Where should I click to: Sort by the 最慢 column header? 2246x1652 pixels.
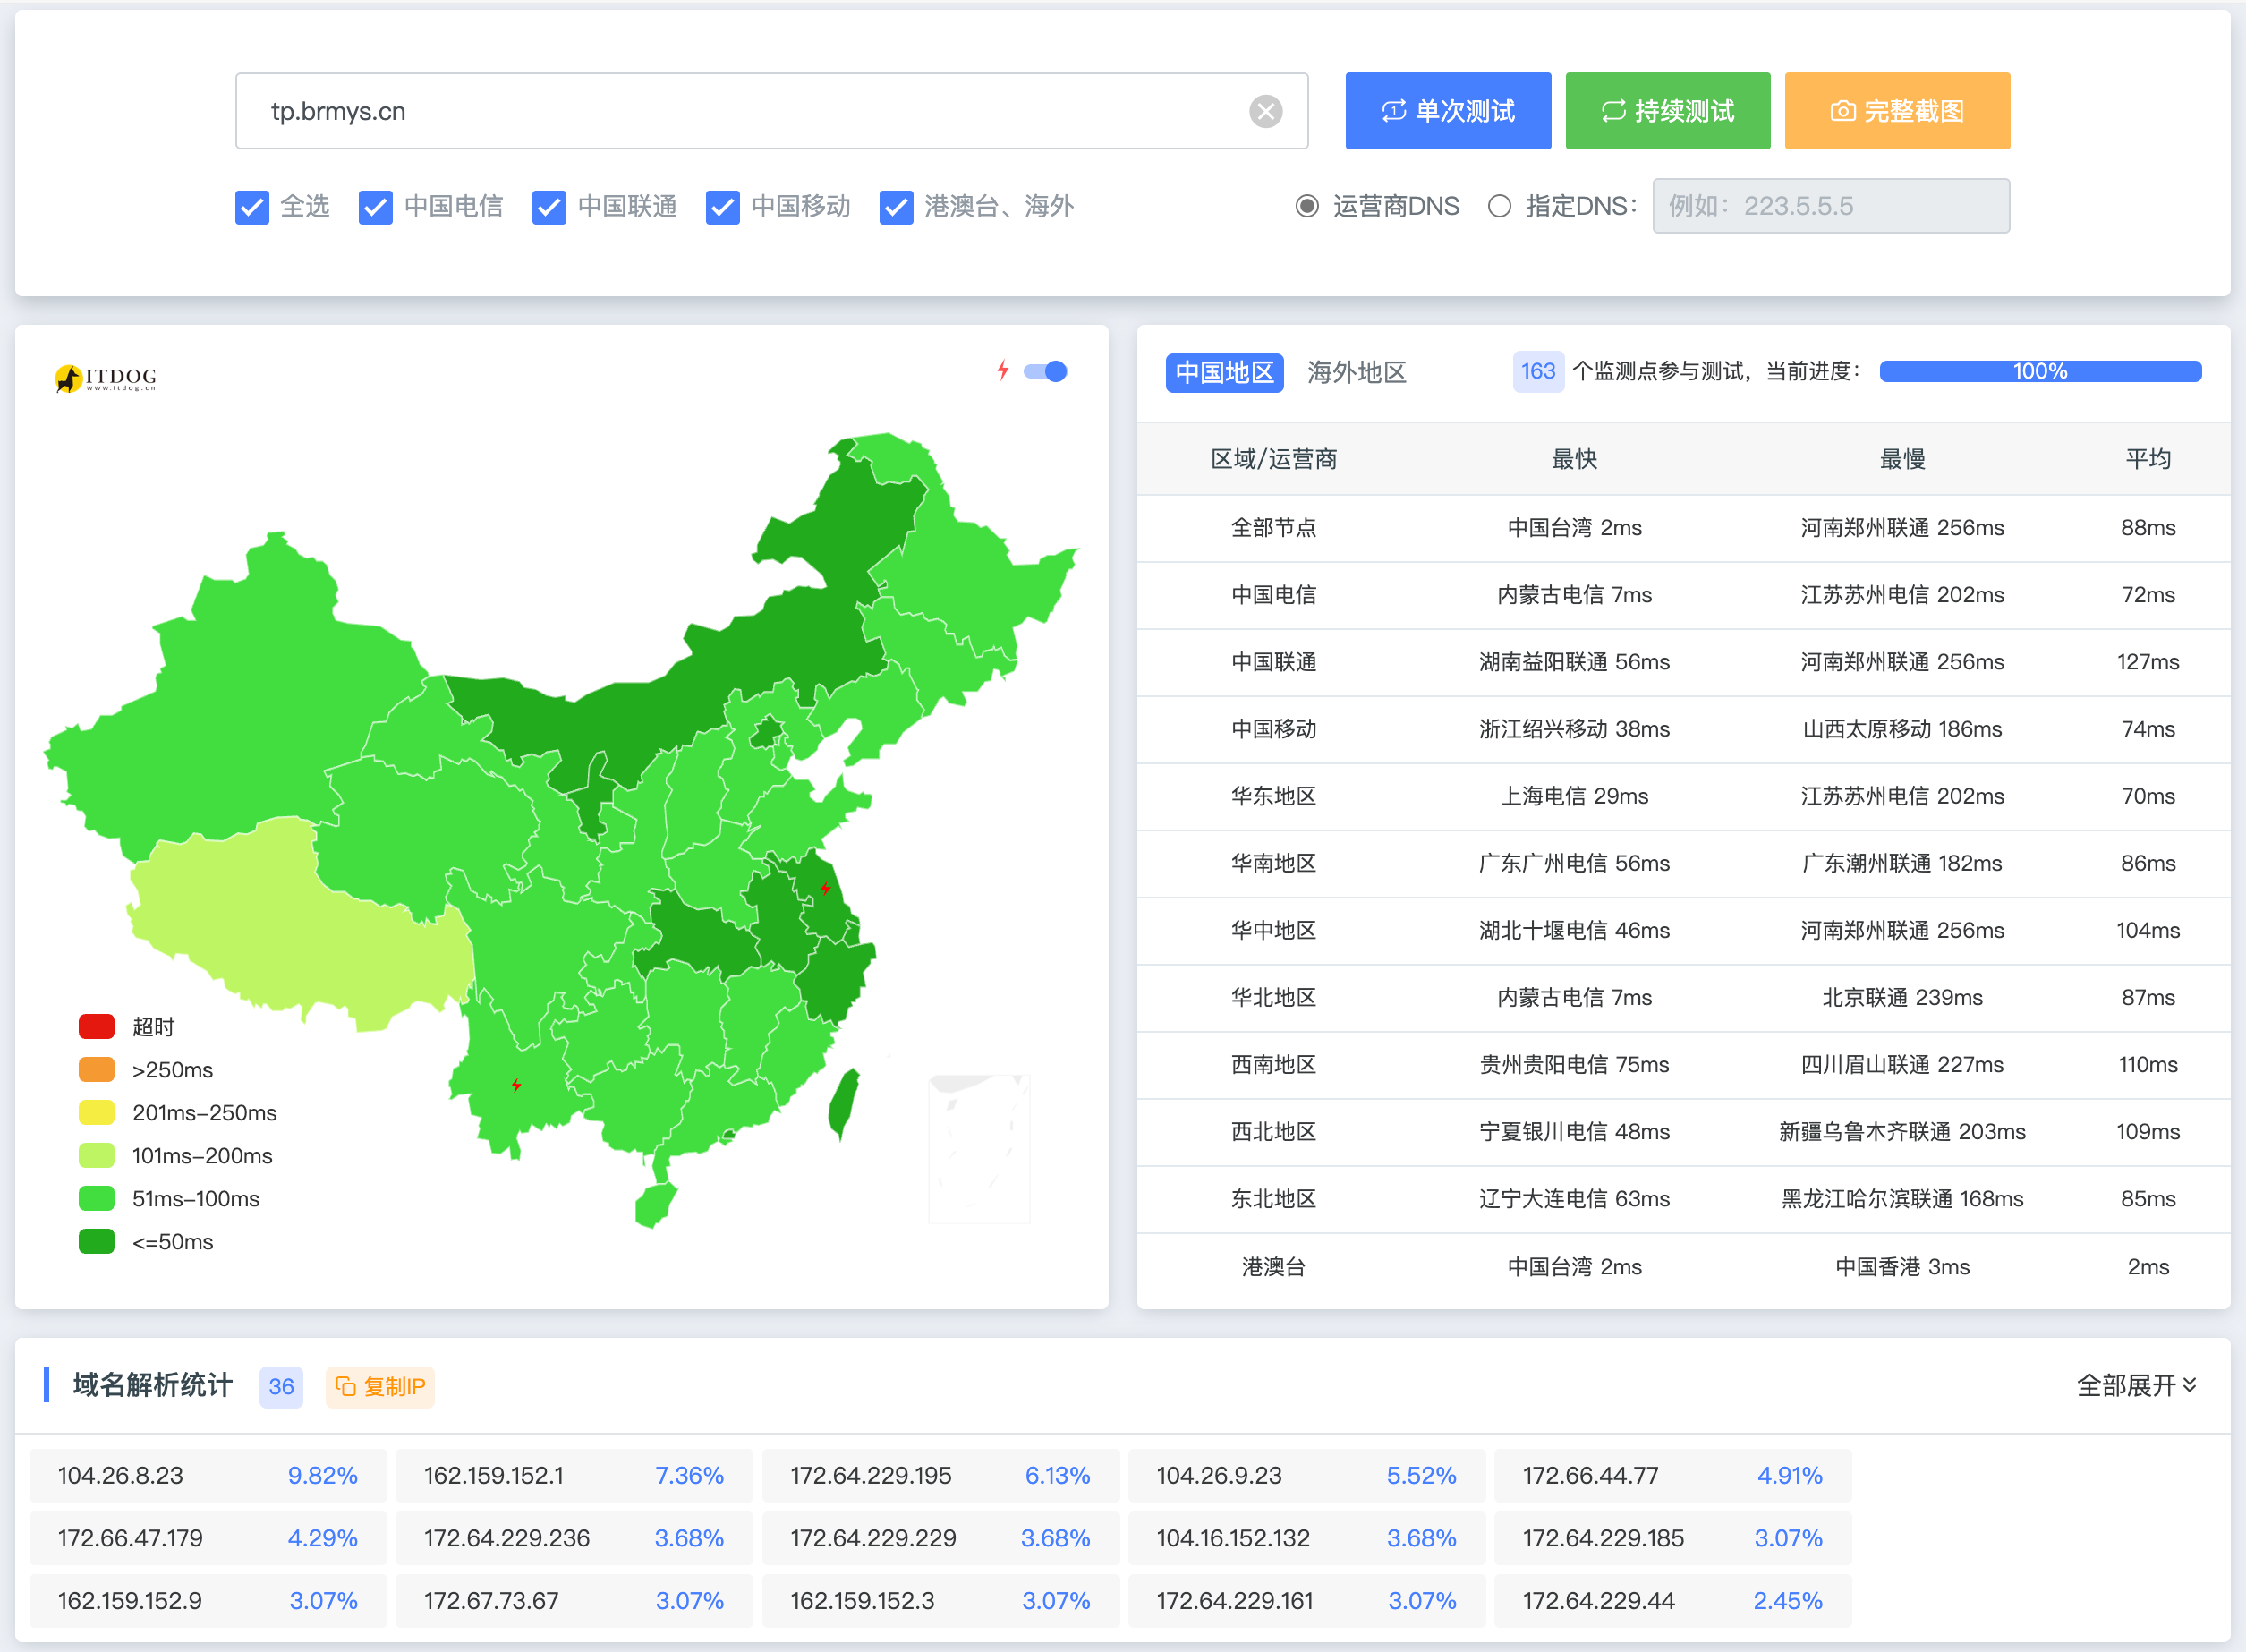pos(1902,459)
